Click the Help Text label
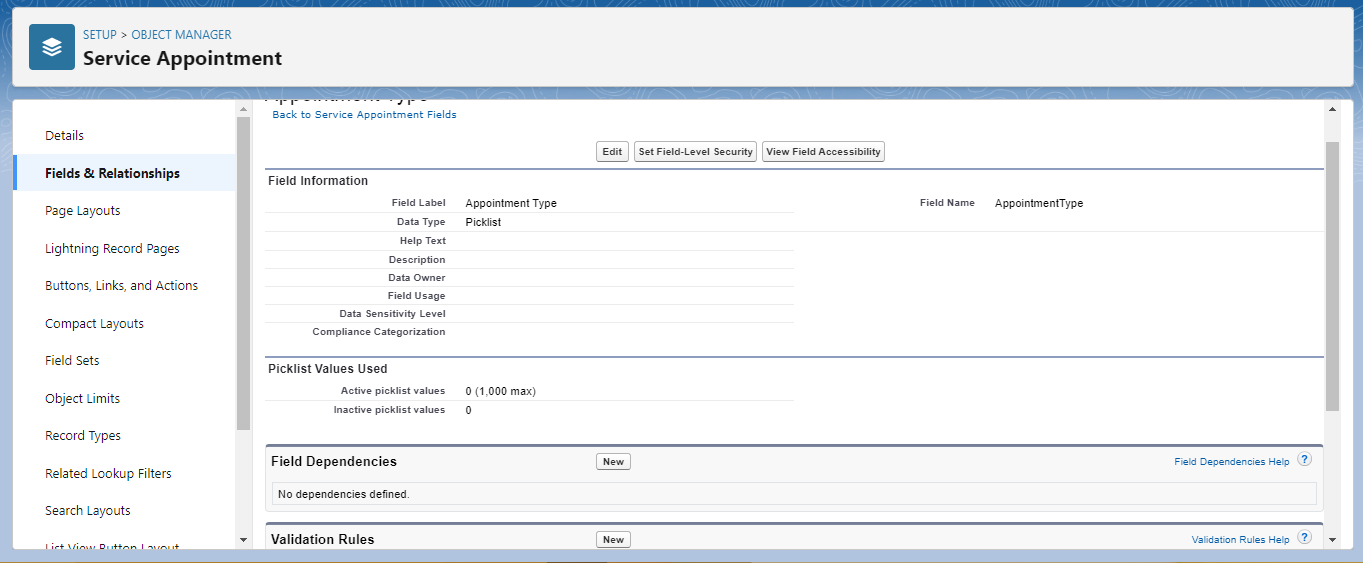 coord(422,241)
